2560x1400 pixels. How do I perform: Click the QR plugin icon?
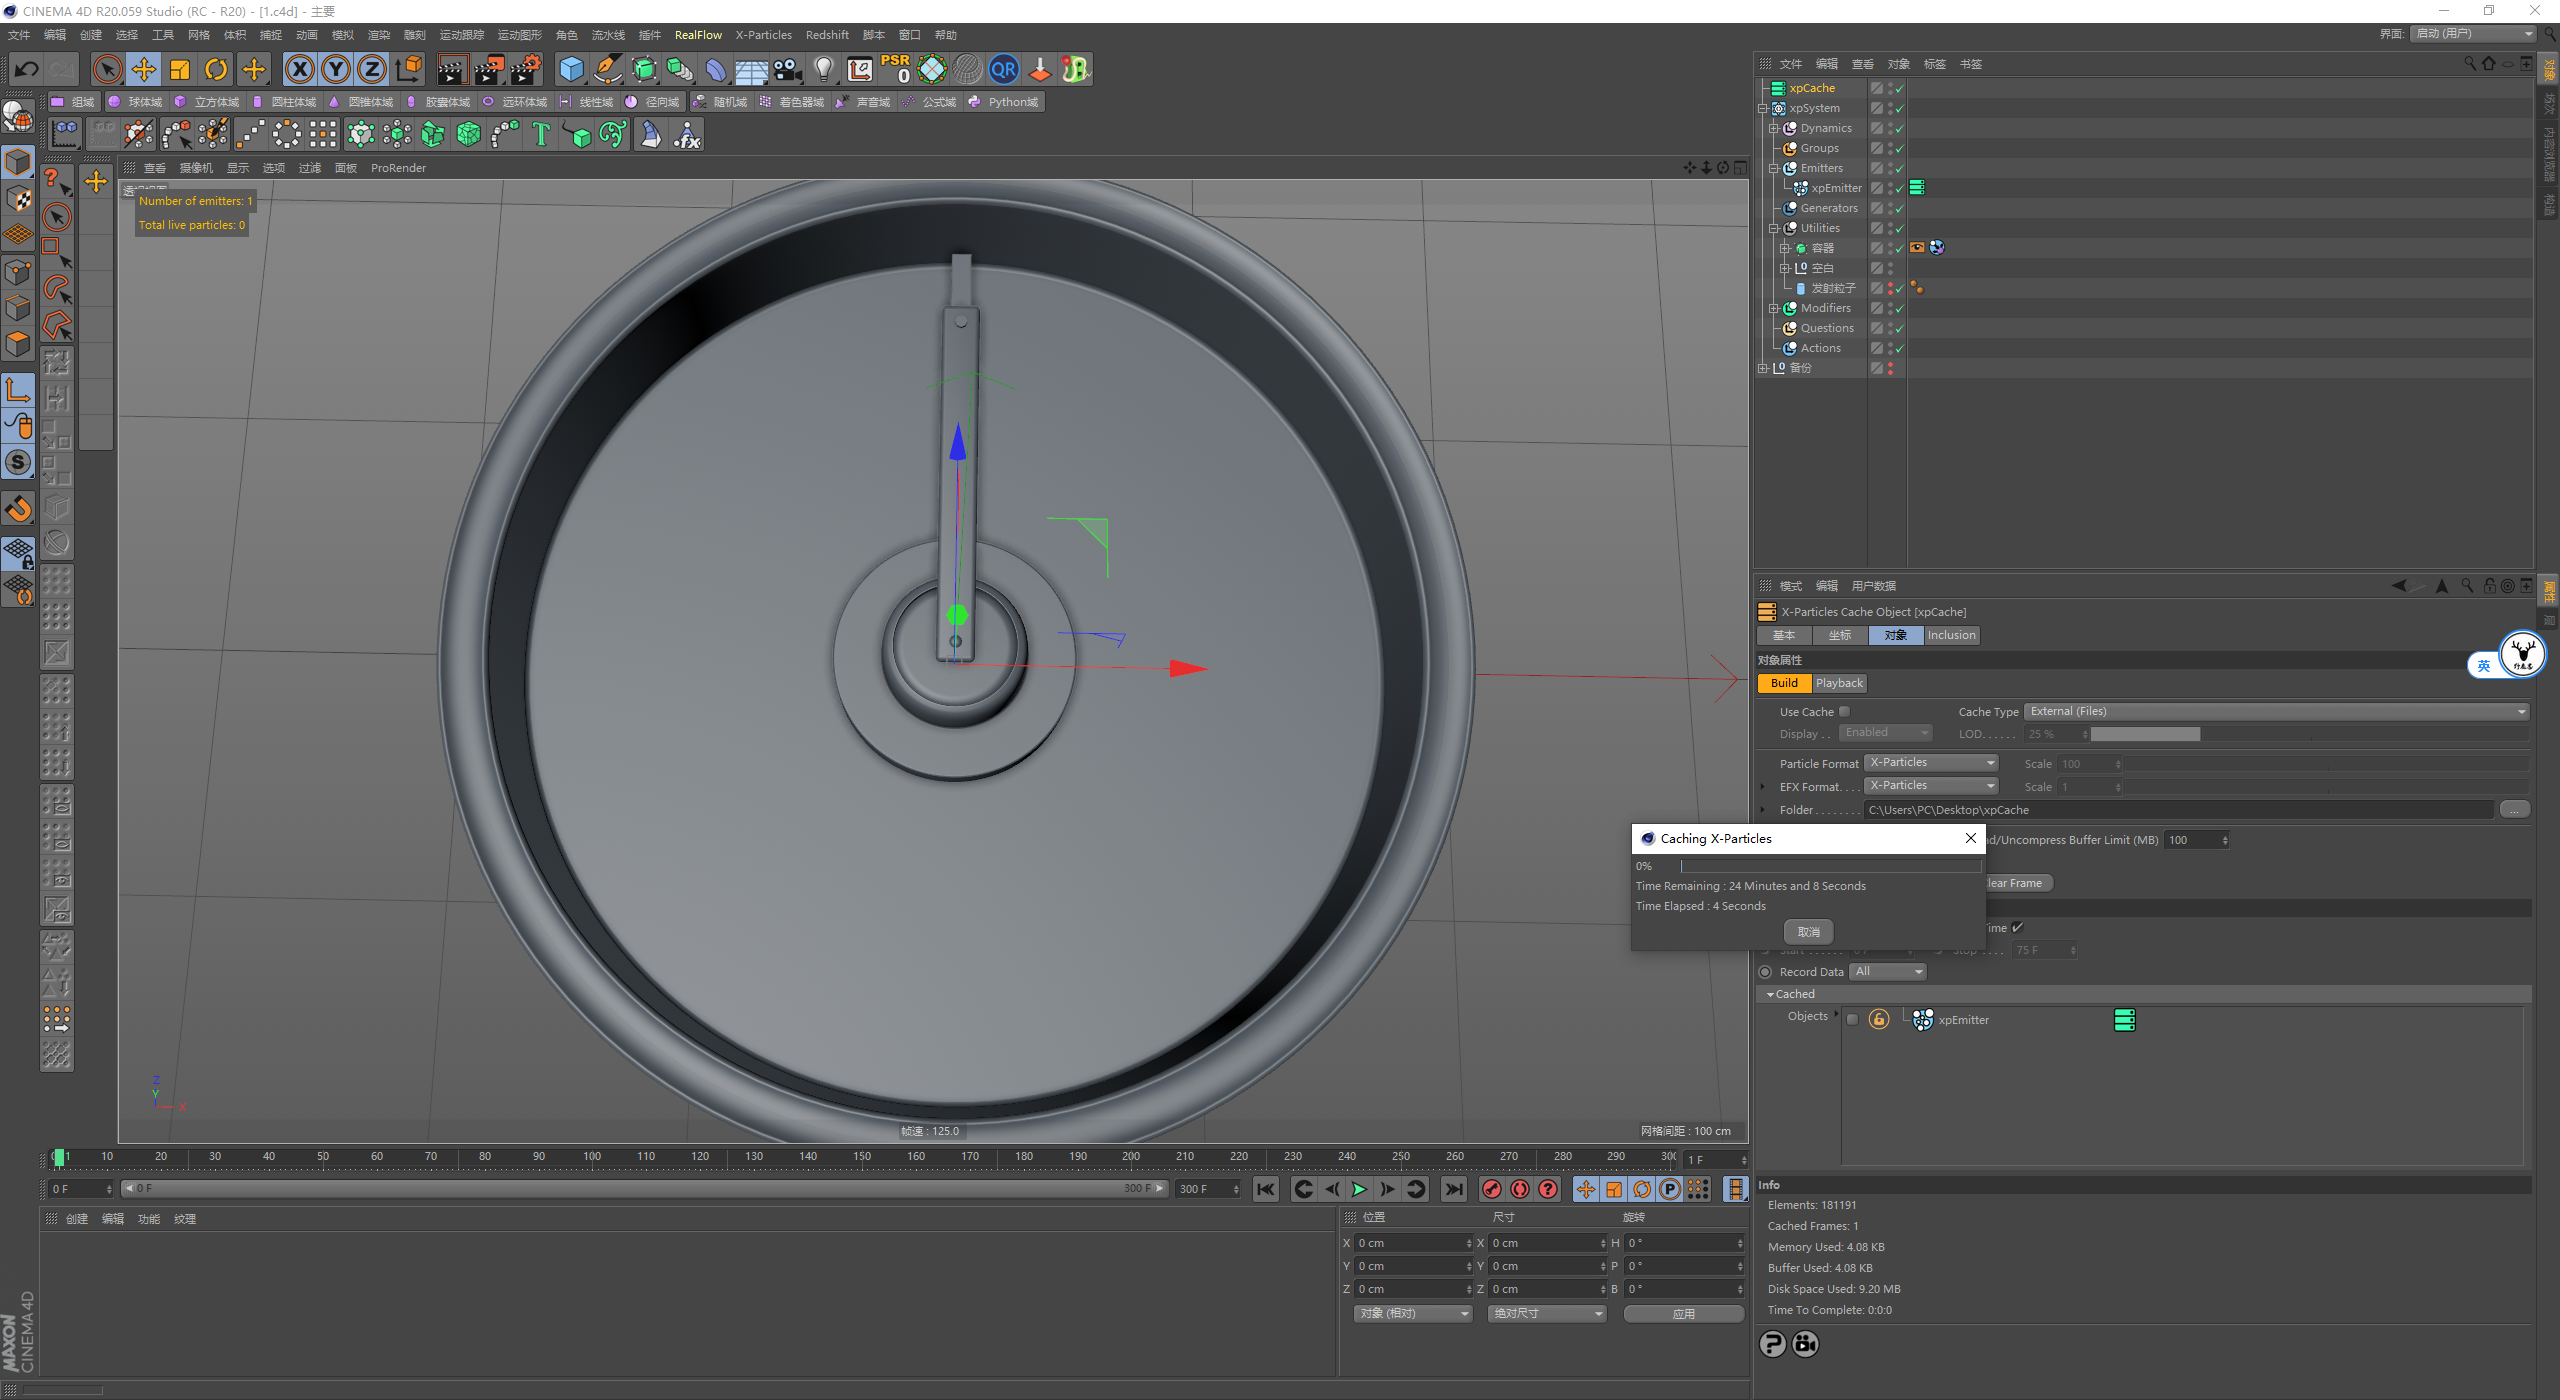point(1003,69)
